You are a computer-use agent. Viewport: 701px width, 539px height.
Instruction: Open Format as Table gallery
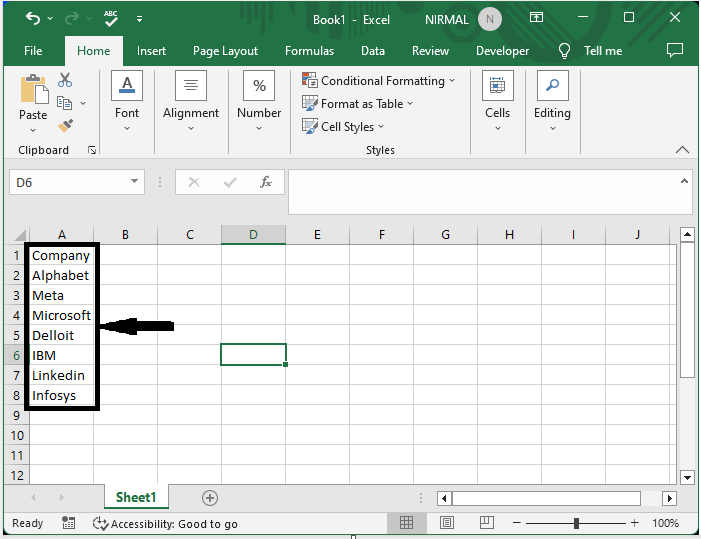[x=357, y=104]
